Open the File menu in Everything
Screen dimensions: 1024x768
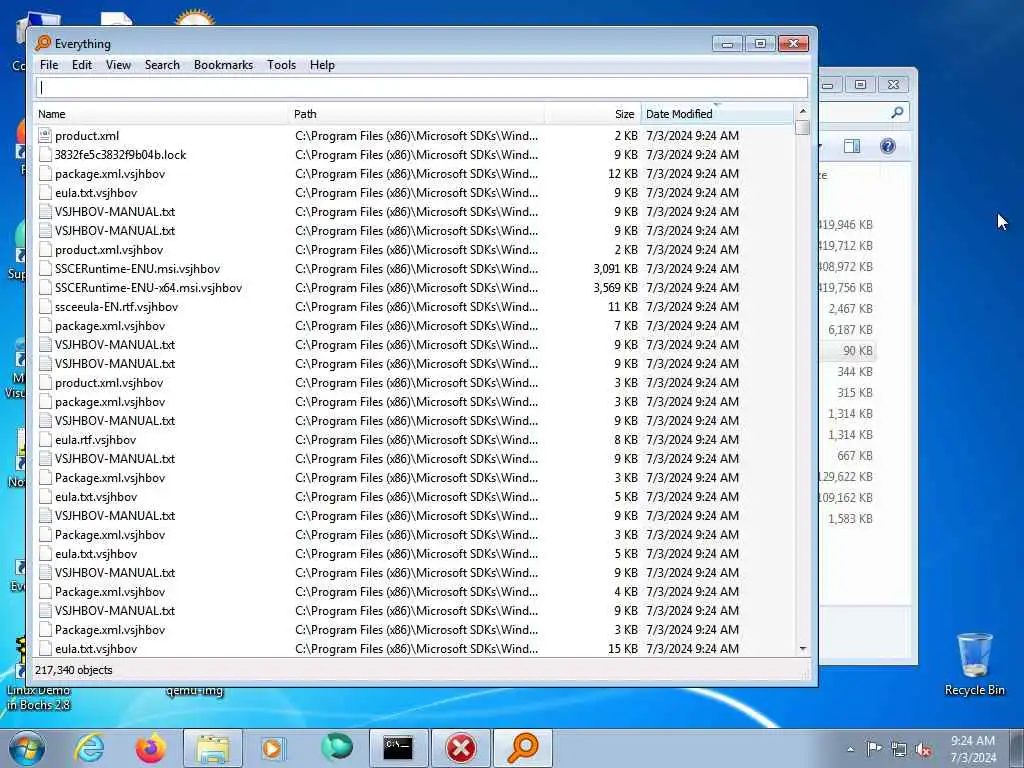(49, 65)
